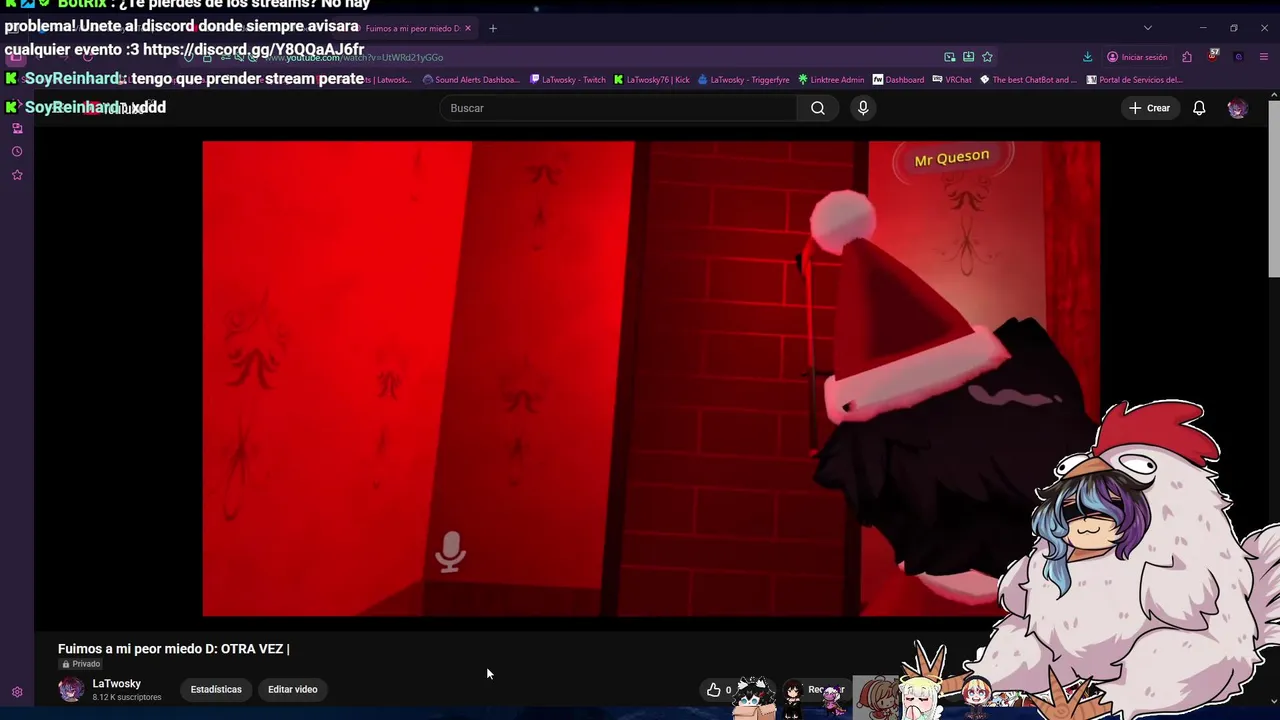Click the Mr Queson name tag in video
This screenshot has height=720, width=1280.
(952, 157)
